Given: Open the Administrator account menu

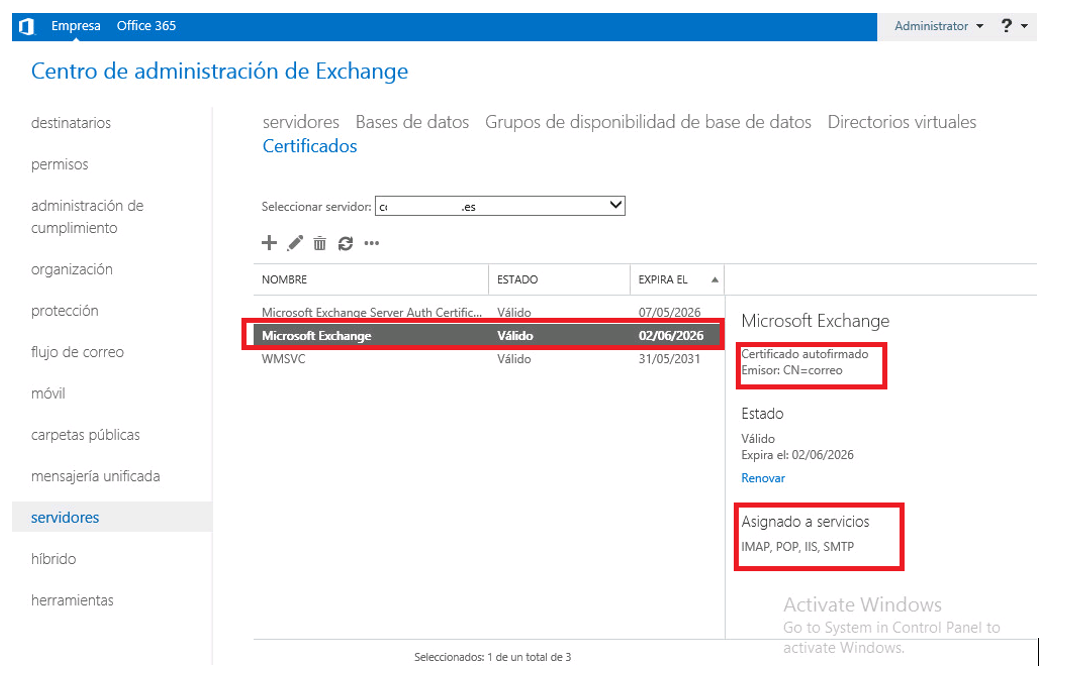Looking at the screenshot, I should tap(938, 26).
